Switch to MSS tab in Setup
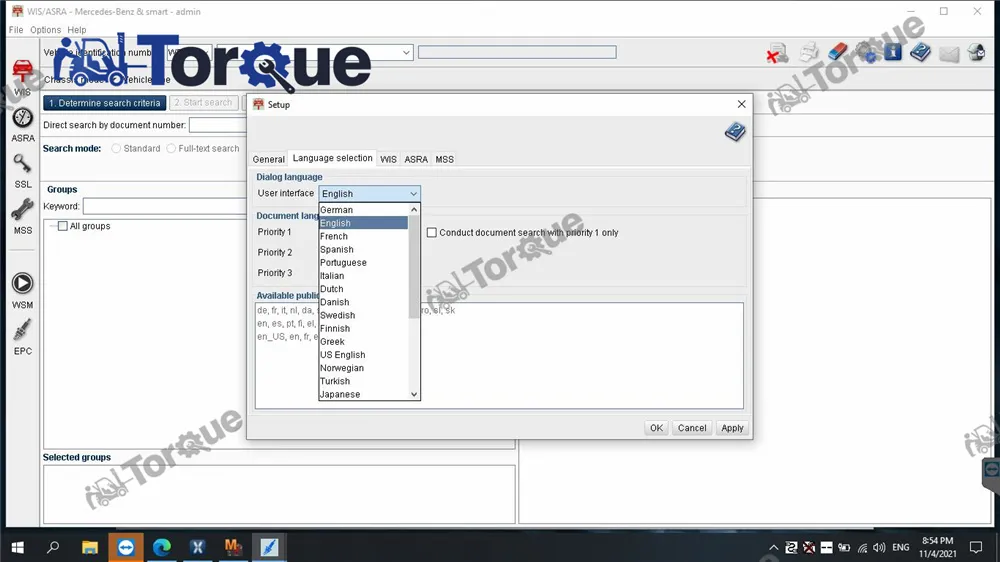The image size is (1000, 562). click(445, 159)
